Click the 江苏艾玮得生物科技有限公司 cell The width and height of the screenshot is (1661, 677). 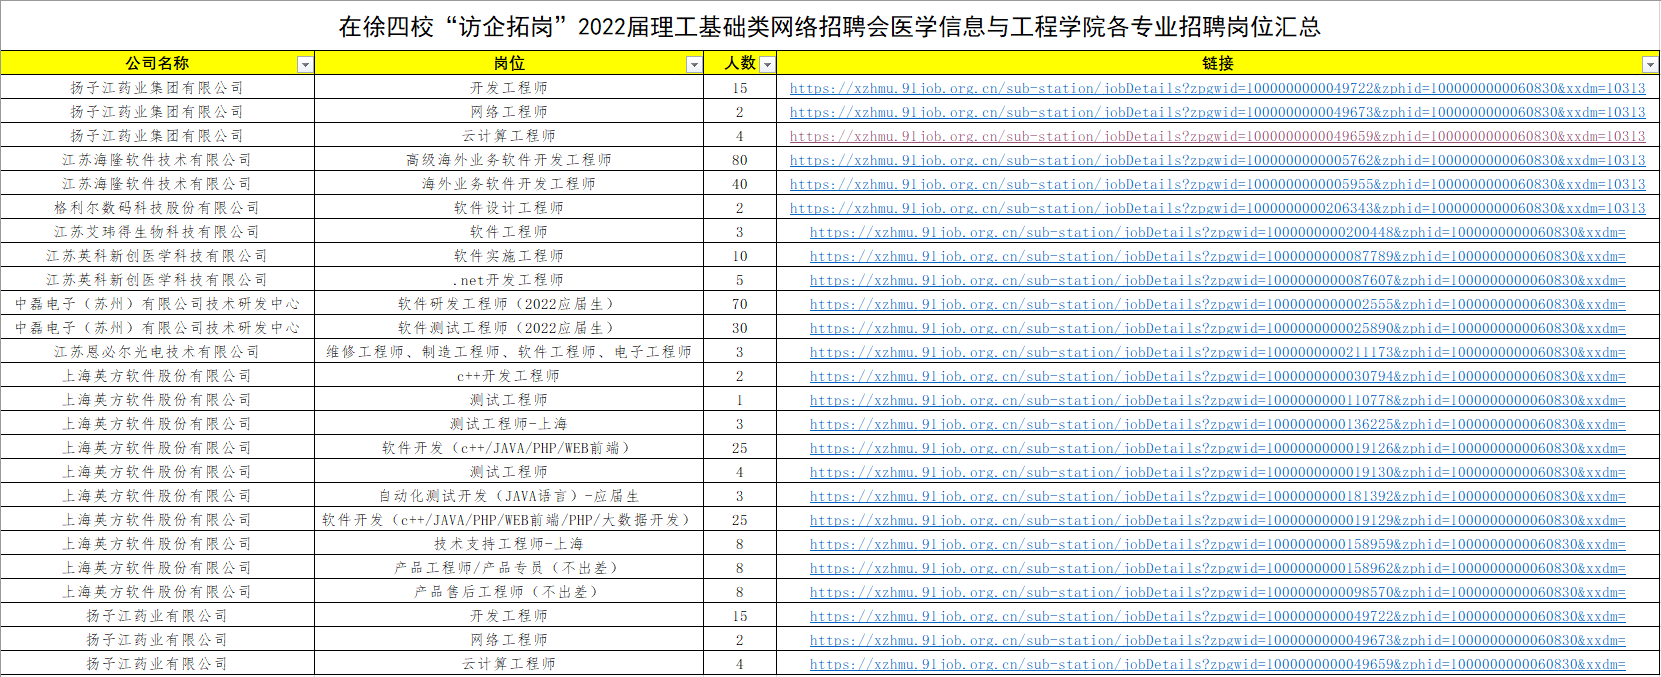[x=157, y=232]
